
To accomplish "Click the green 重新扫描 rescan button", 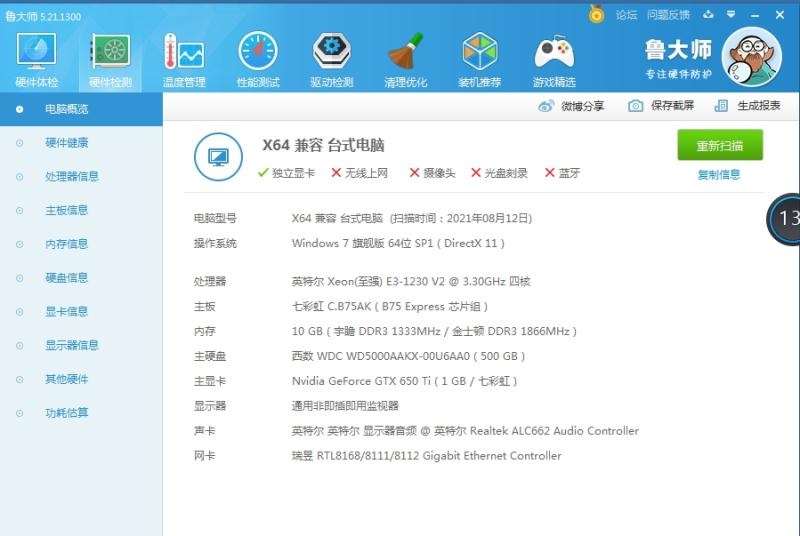I will pos(720,145).
